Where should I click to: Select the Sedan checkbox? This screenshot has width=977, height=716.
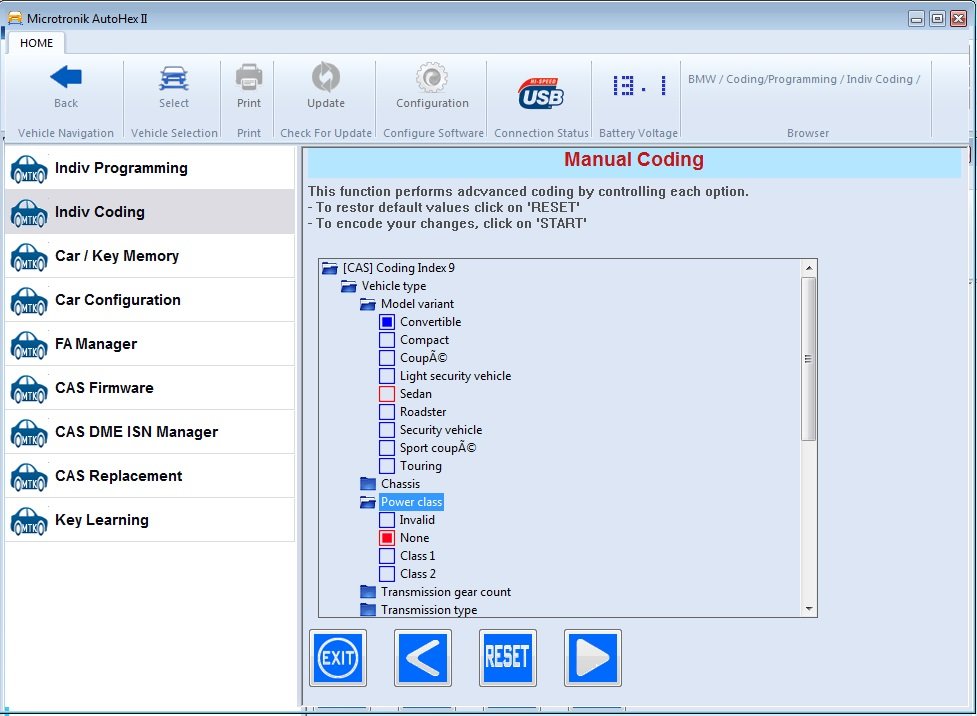click(x=387, y=394)
